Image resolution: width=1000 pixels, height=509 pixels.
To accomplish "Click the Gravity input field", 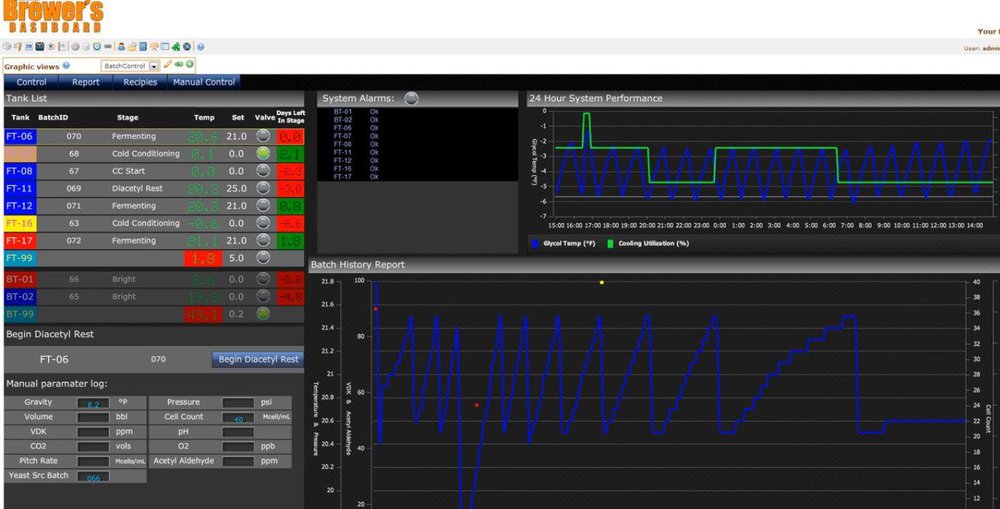I will click(x=93, y=402).
